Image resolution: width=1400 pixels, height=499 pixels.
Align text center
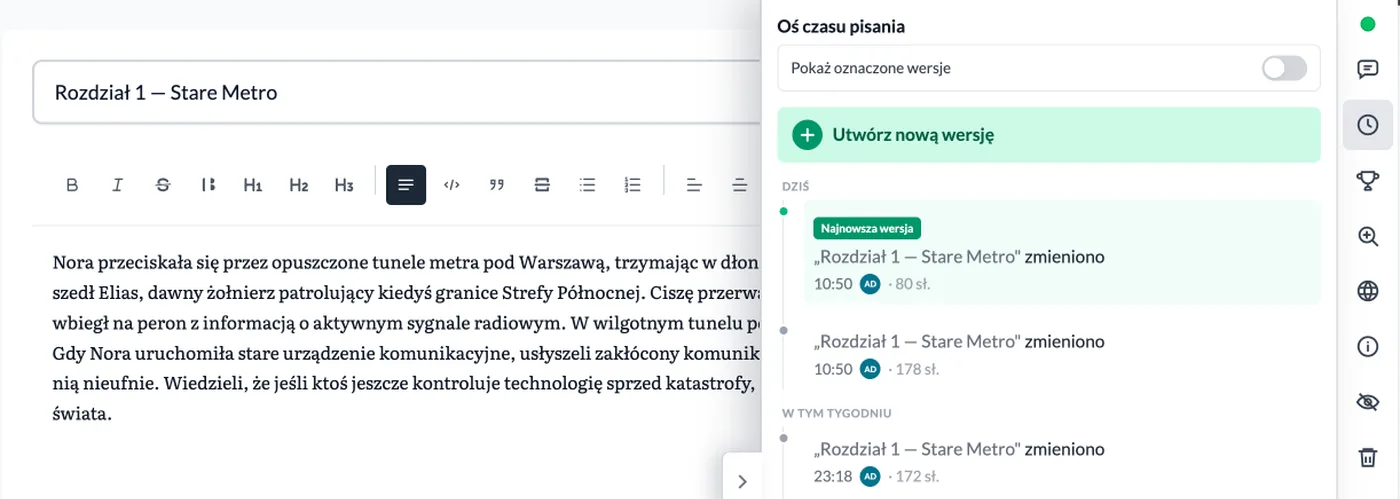click(740, 185)
